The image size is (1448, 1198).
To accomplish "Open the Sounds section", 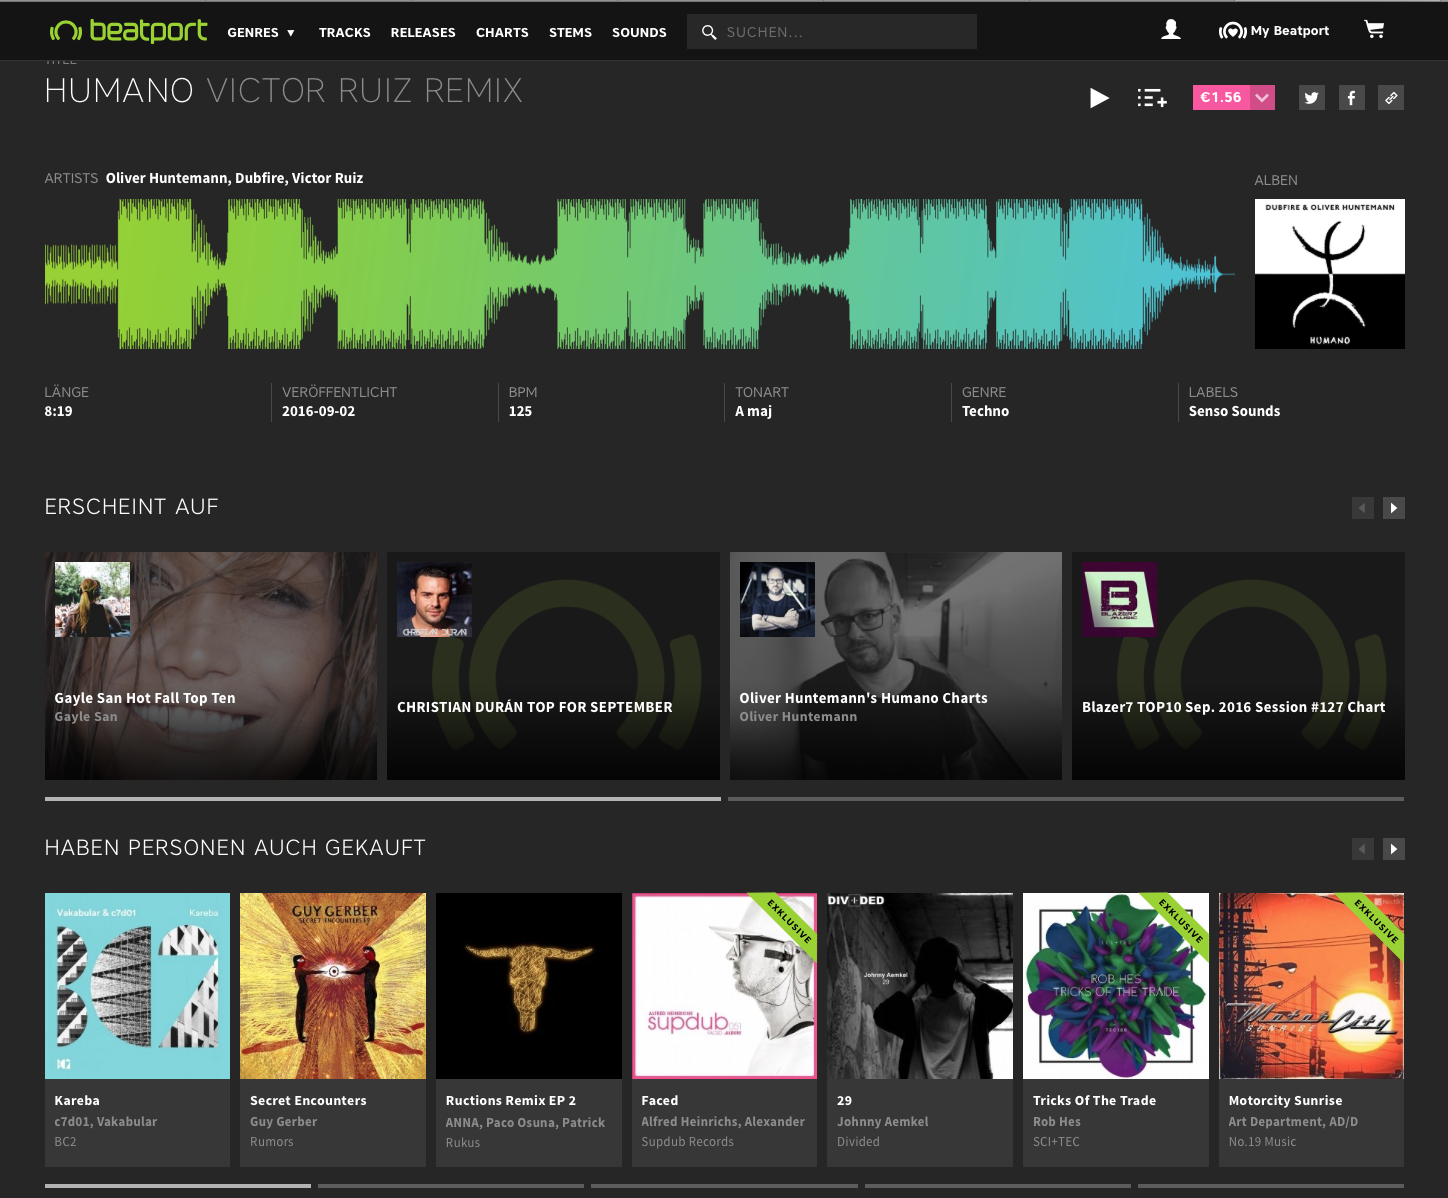I will 639,32.
